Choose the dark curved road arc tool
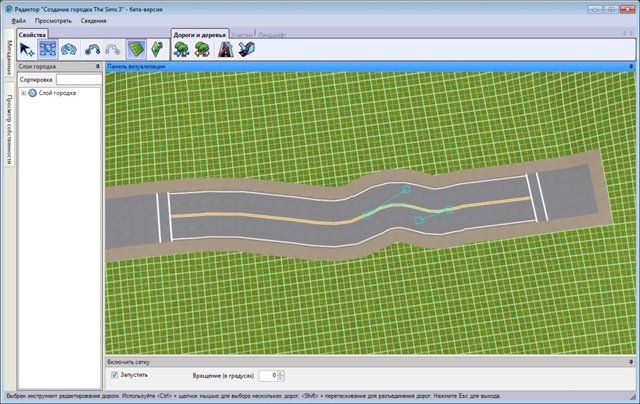 click(x=93, y=48)
